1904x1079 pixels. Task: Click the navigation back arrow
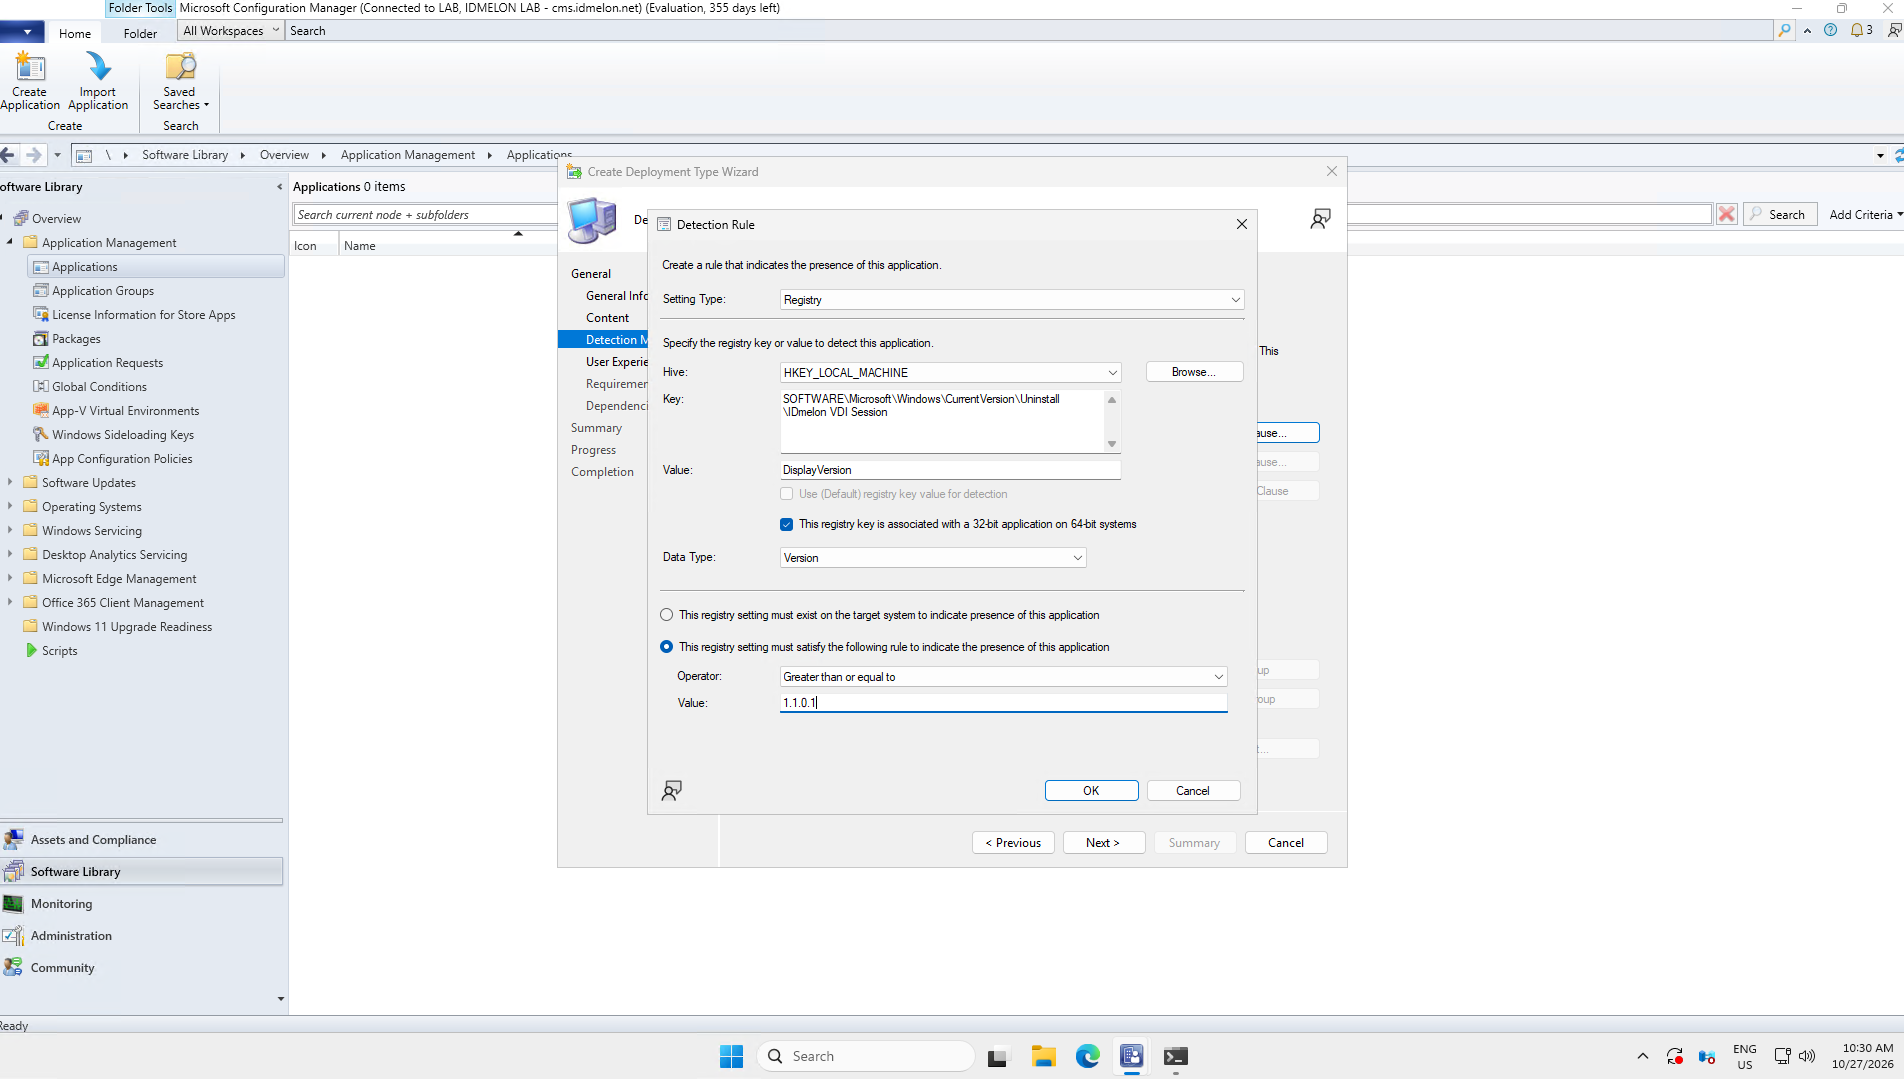click(8, 155)
